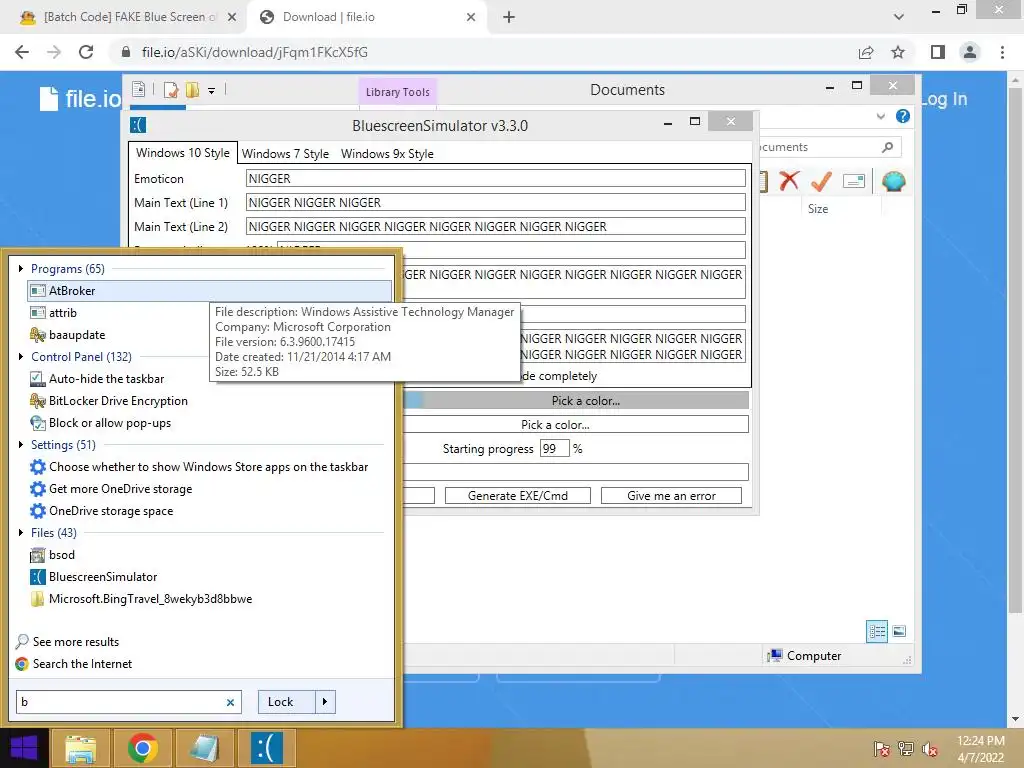Click the red X delete icon in Documents ribbon
1024x768 pixels.
pyautogui.click(x=789, y=181)
